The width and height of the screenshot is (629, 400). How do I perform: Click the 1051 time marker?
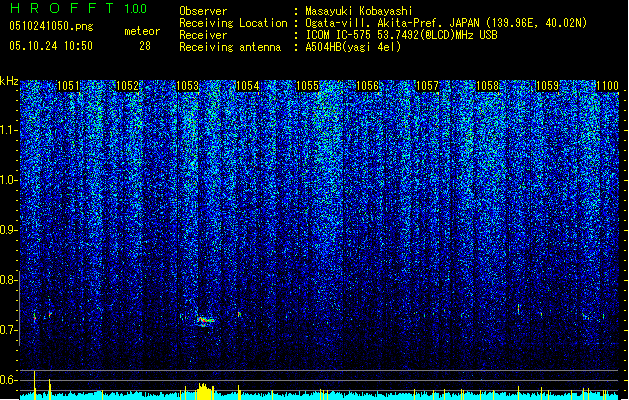coord(68,86)
